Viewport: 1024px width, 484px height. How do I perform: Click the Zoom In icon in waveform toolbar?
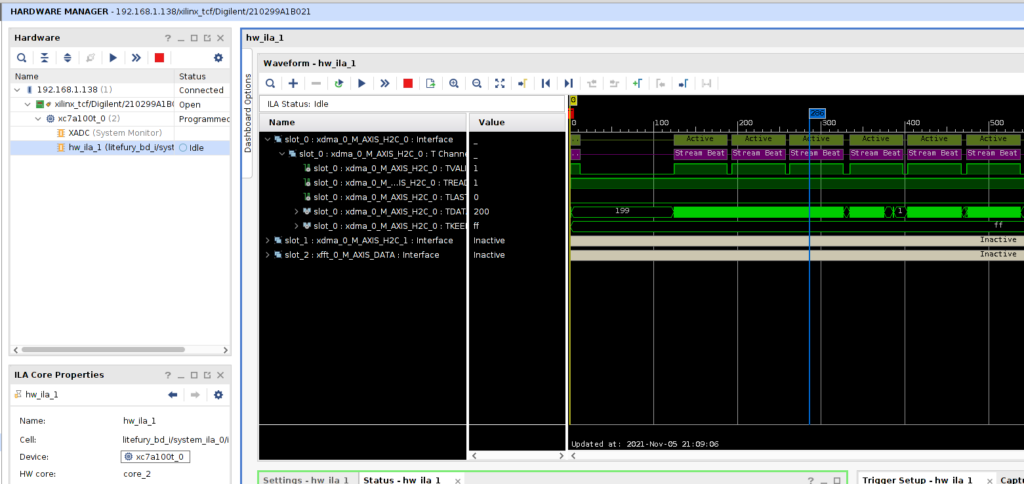coord(454,84)
